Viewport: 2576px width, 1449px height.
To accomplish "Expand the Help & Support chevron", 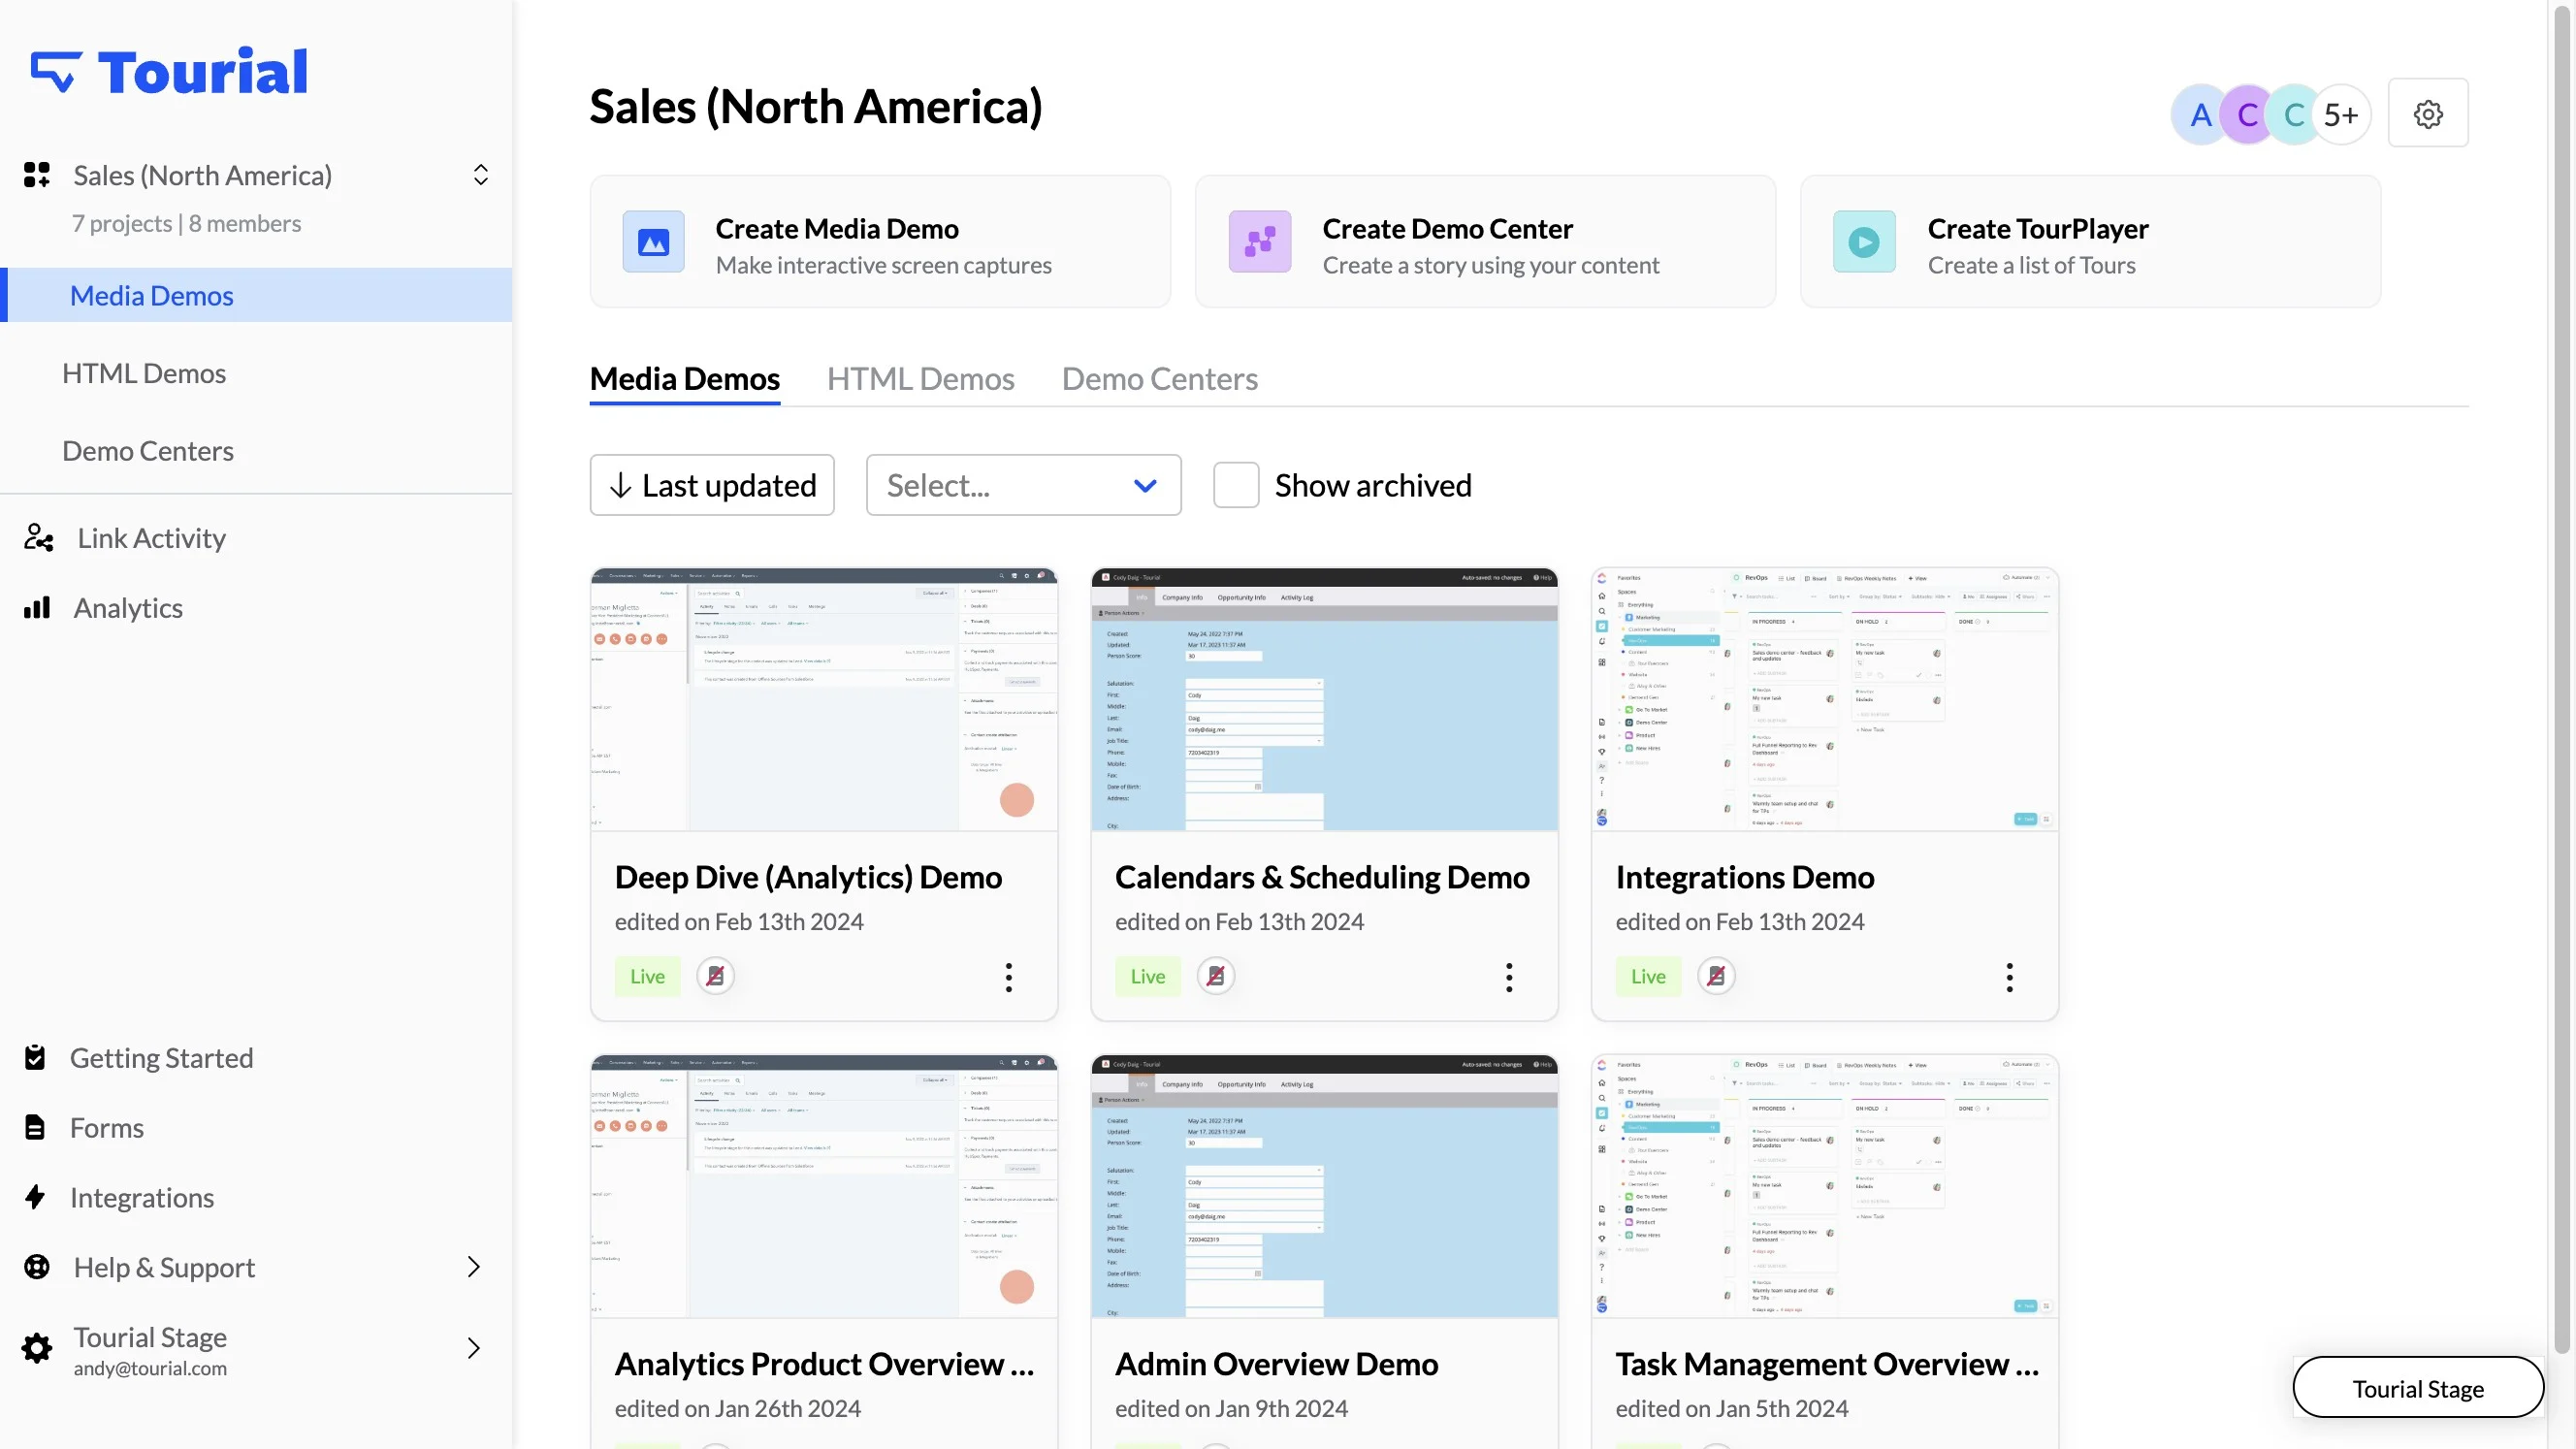I will [474, 1267].
